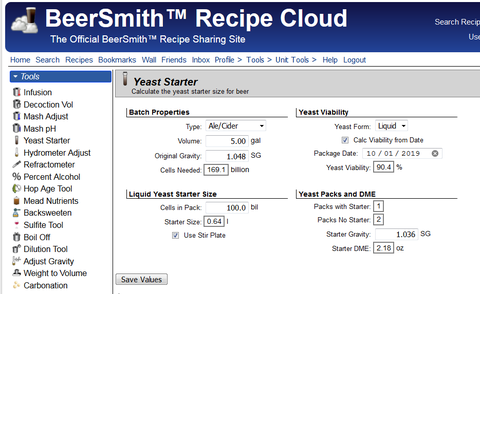The image size is (480, 432).
Task: Click the Yeast Viability value 90.4
Action: [383, 167]
